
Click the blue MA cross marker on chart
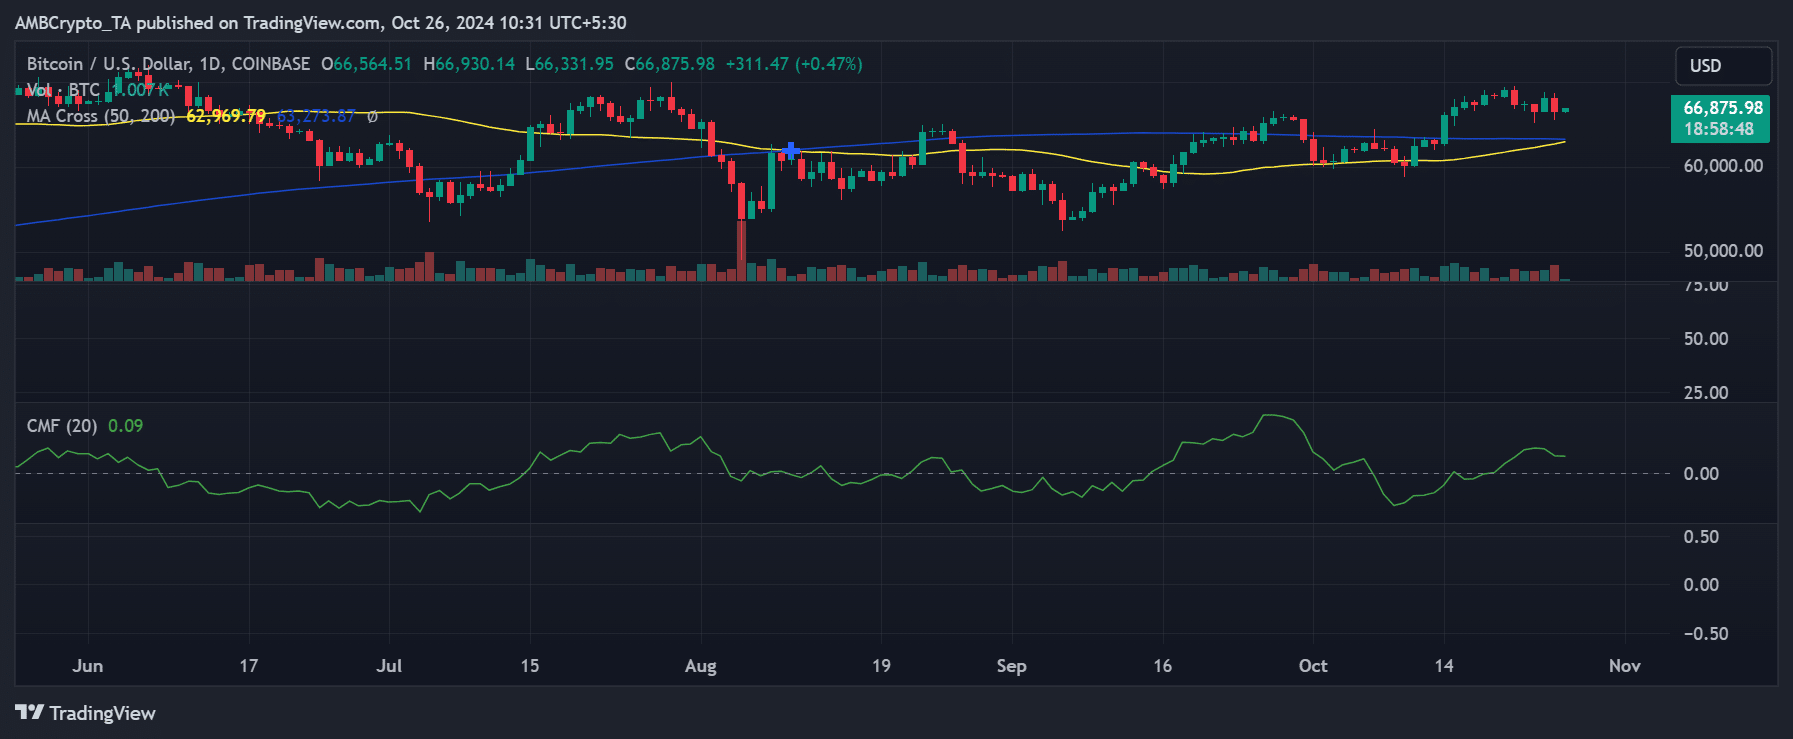791,151
